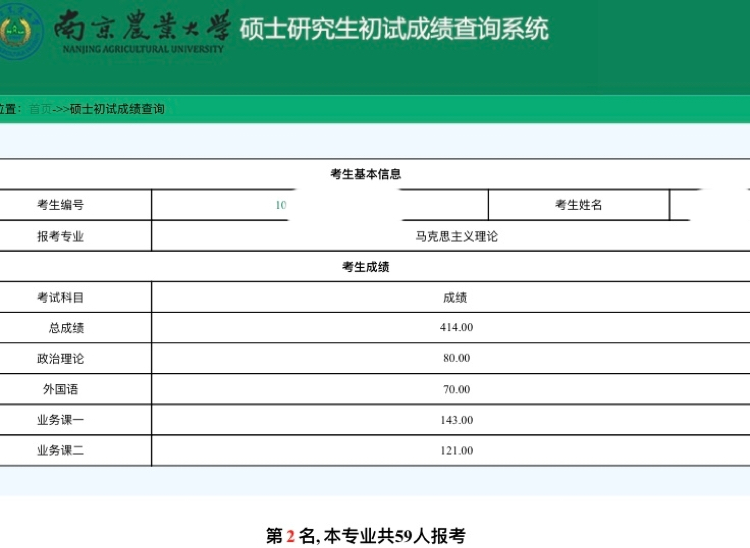The image size is (750, 548).
Task: Click the 南京農業大學 calligraphy banner title
Action: click(142, 25)
